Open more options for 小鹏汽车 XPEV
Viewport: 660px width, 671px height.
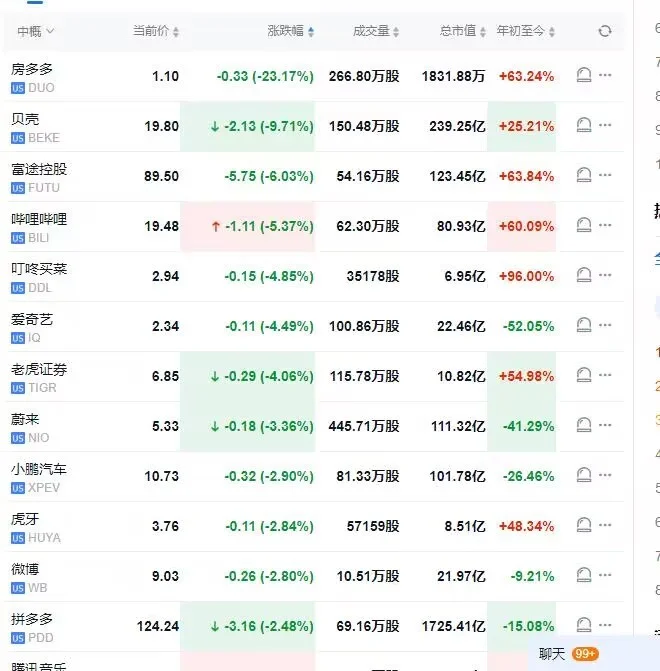(x=604, y=476)
